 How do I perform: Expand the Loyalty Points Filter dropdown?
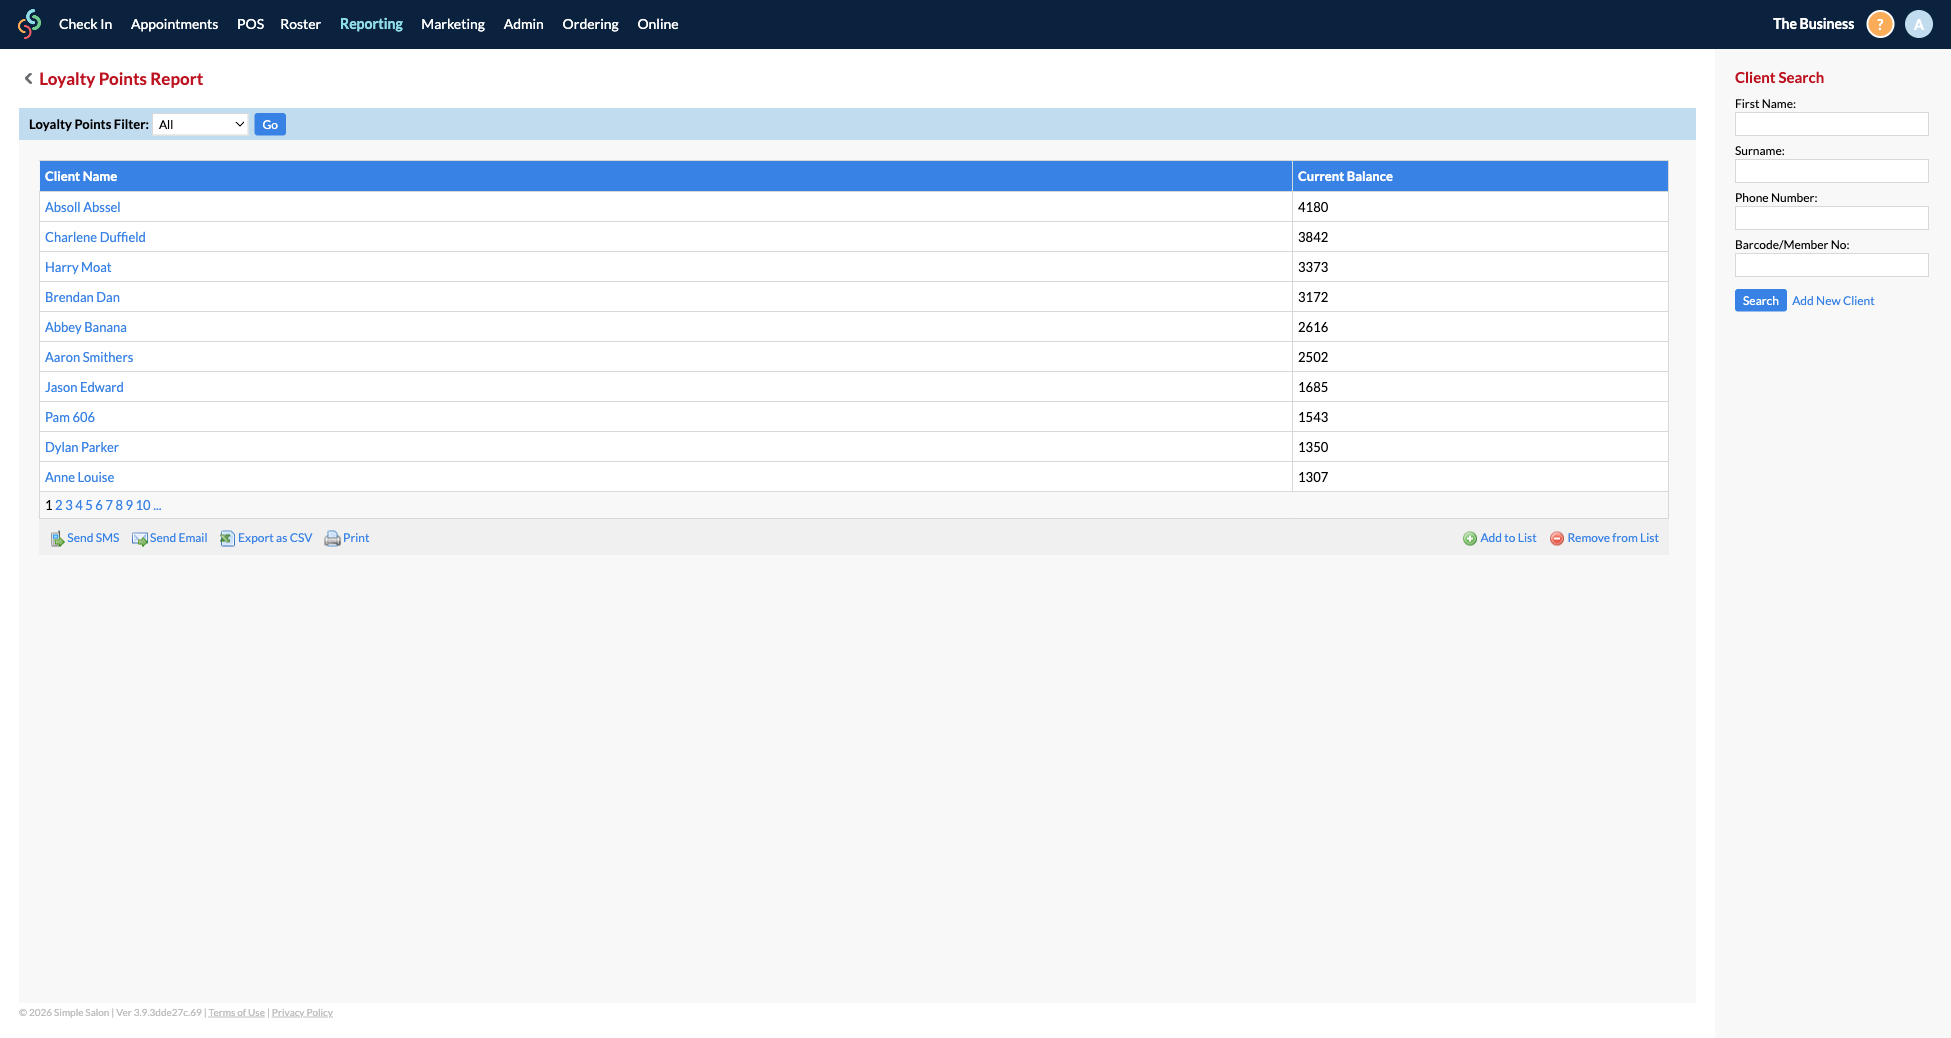pyautogui.click(x=201, y=125)
